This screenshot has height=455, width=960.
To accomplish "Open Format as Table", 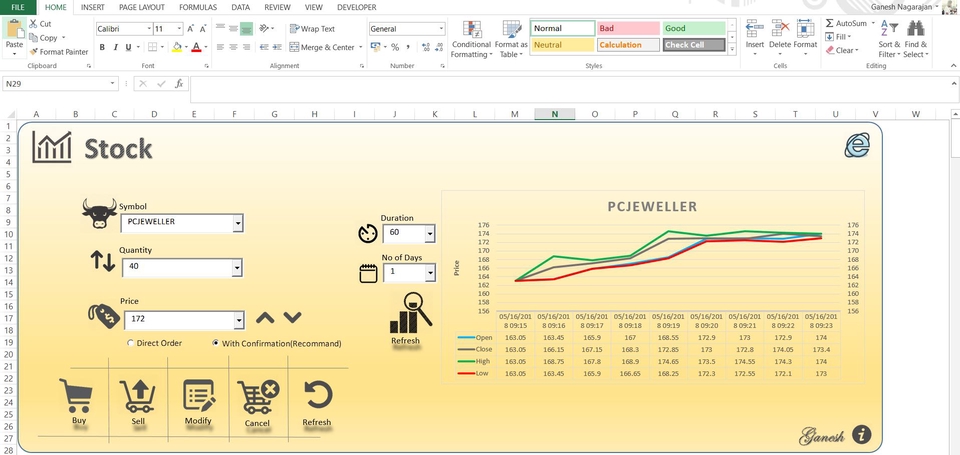I will click(511, 39).
